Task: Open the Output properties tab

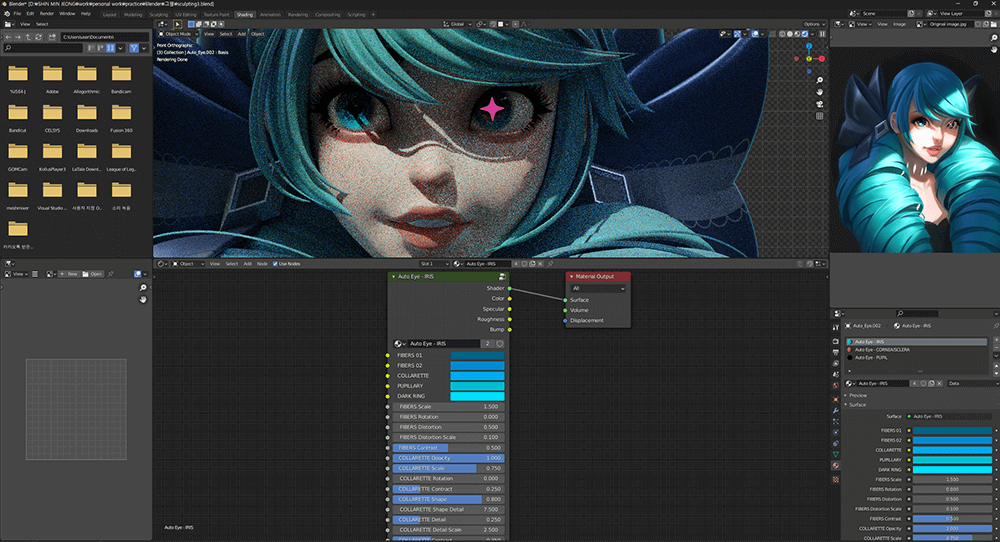Action: click(x=835, y=352)
